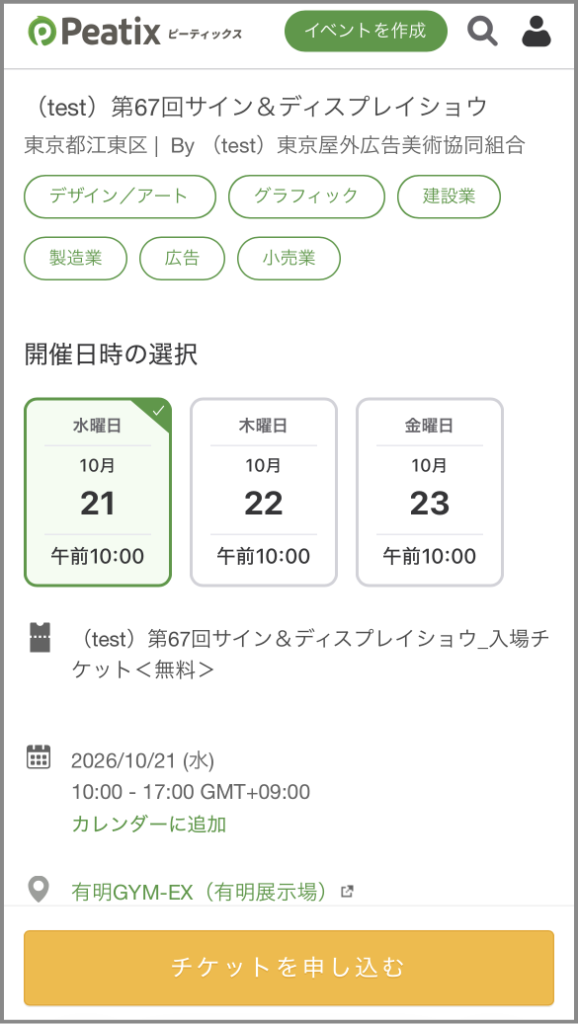This screenshot has height=1024, width=578.
Task: Click the カレンダーに追加 link
Action: [x=149, y=824]
